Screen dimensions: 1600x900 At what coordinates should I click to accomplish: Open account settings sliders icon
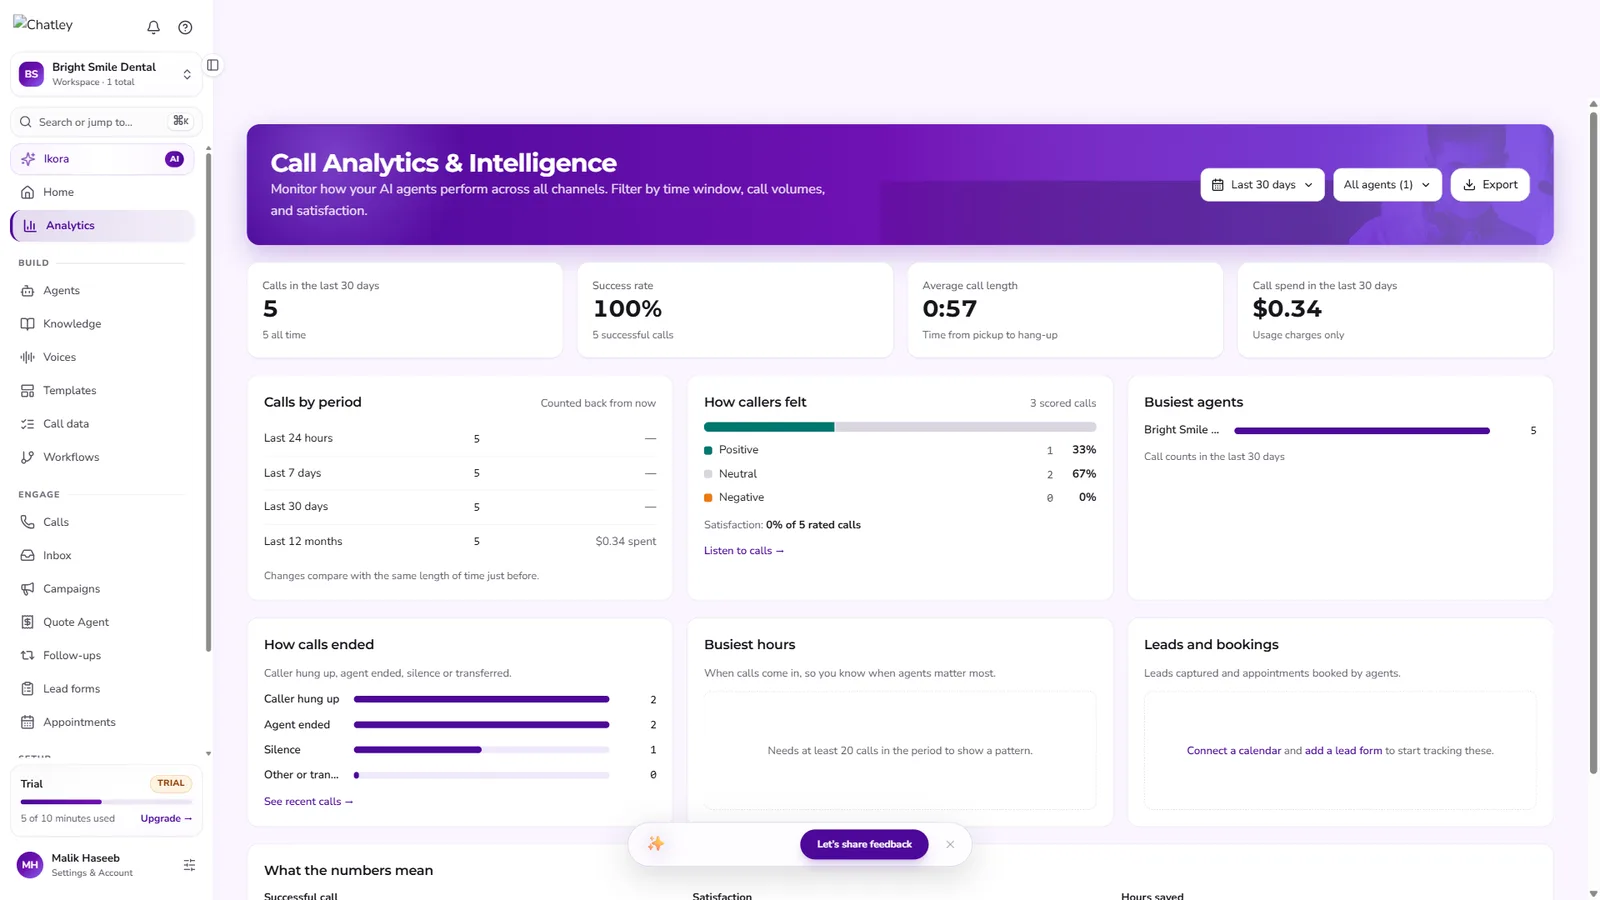click(189, 865)
